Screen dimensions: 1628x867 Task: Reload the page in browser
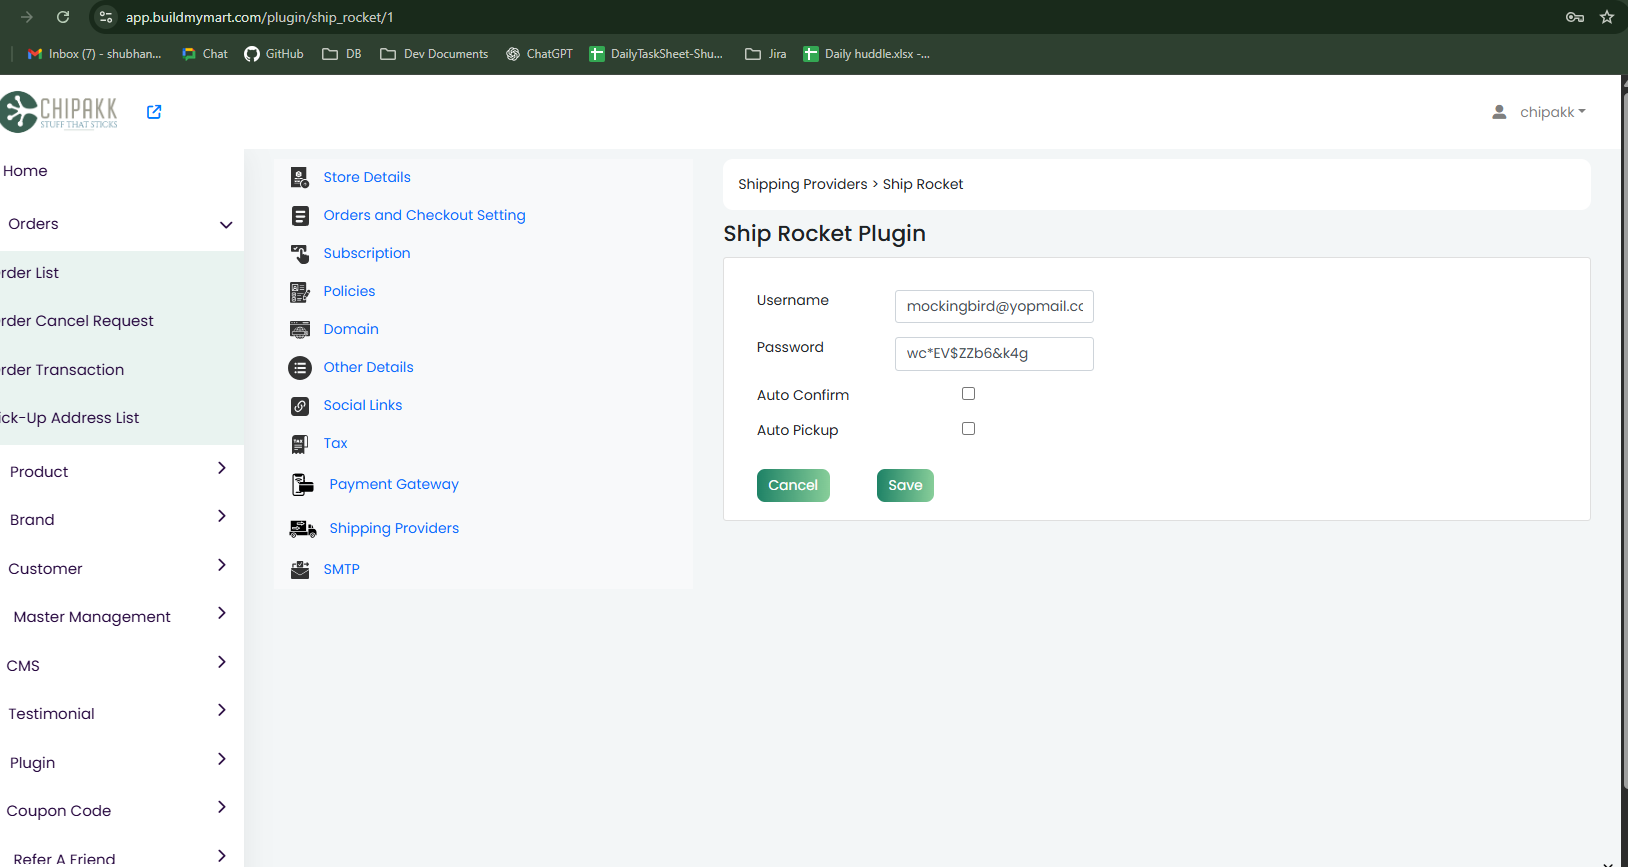(x=63, y=17)
